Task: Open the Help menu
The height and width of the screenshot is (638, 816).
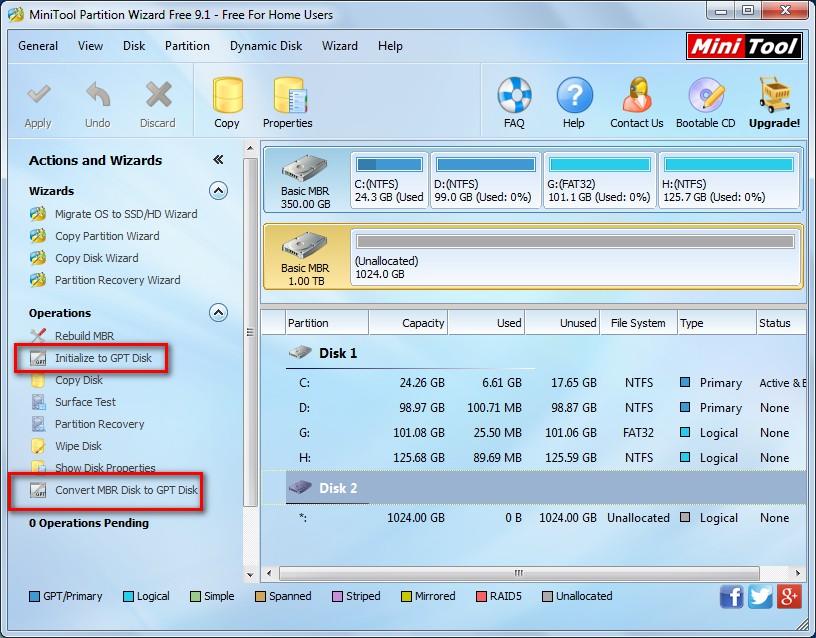Action: [390, 46]
